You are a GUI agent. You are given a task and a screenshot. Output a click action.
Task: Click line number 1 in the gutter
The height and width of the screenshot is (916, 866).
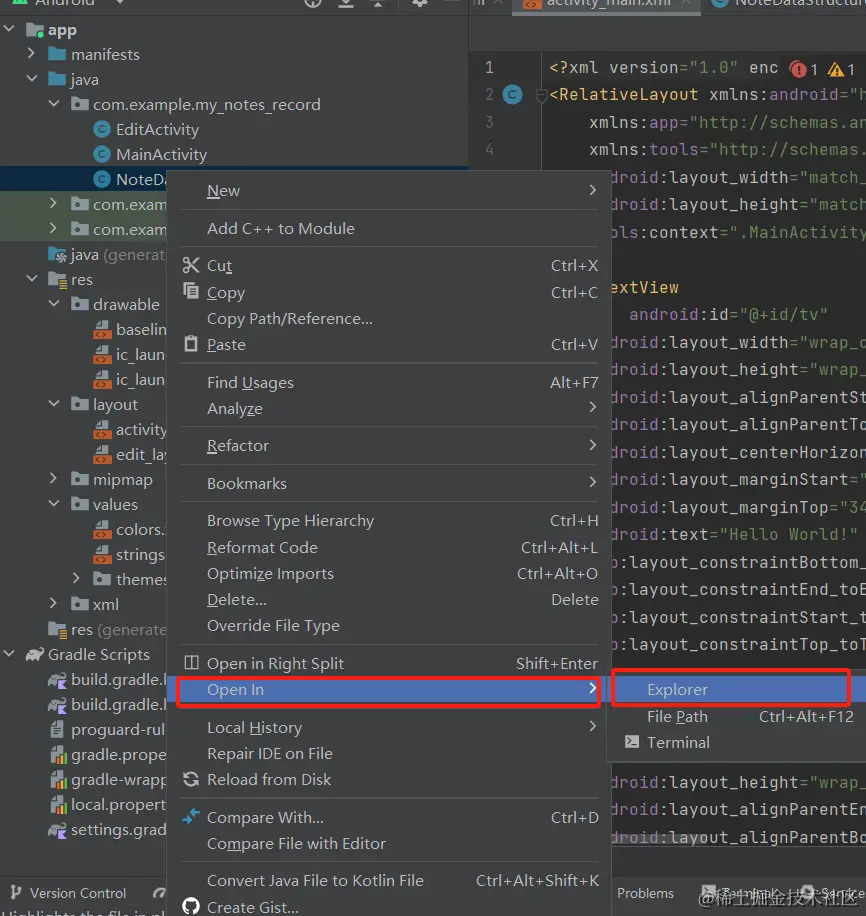489,68
